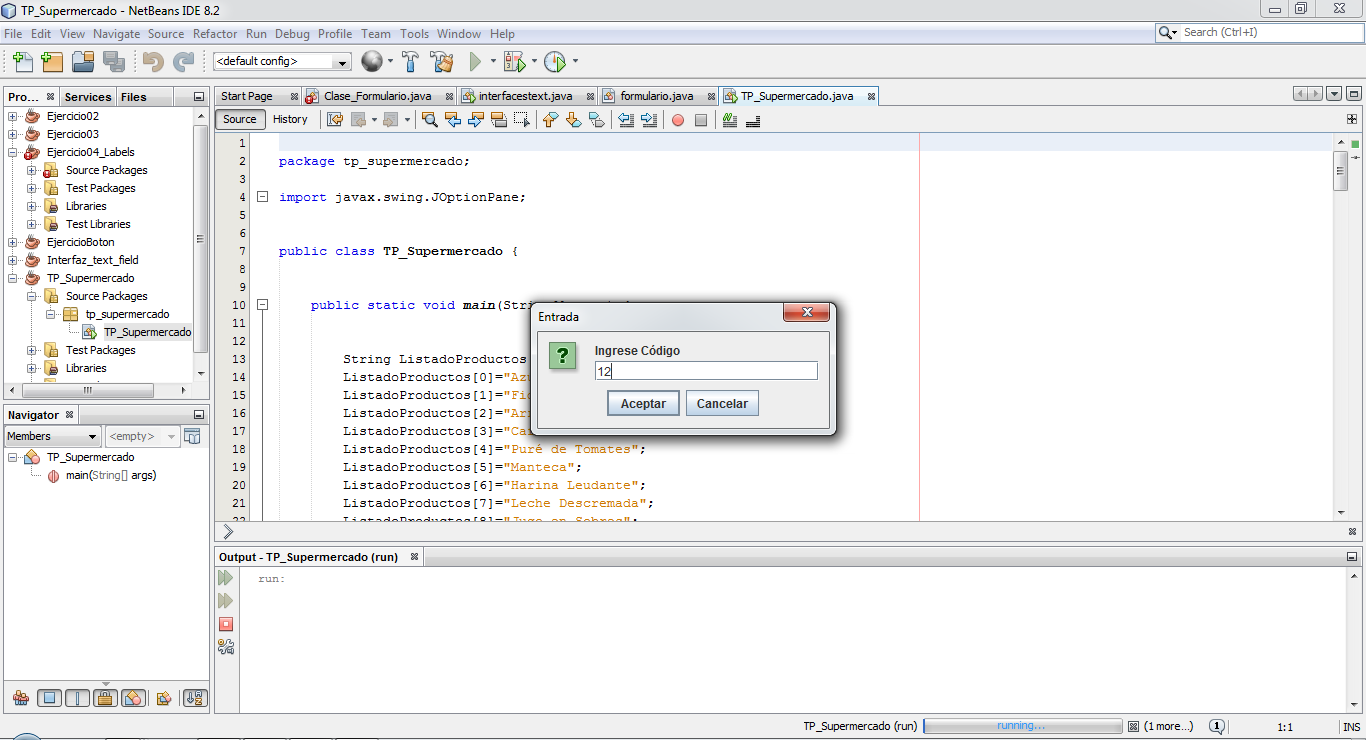The image size is (1366, 740).
Task: Select the New Project toolbar icon
Action: [x=52, y=61]
